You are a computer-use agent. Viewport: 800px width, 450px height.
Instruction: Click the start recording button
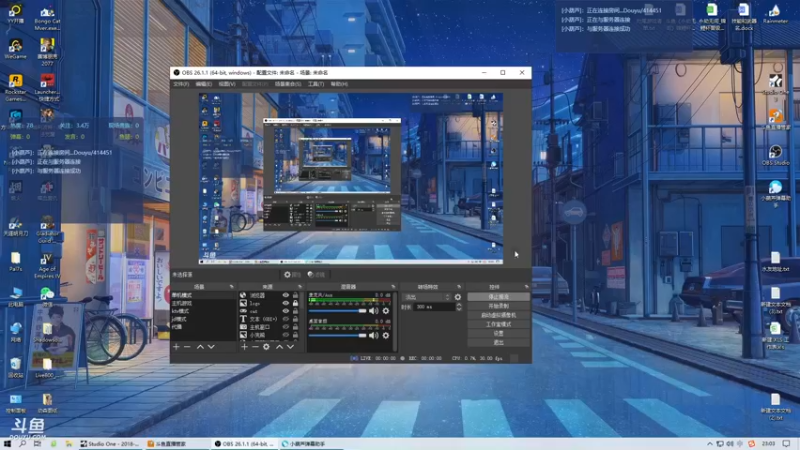(498, 306)
